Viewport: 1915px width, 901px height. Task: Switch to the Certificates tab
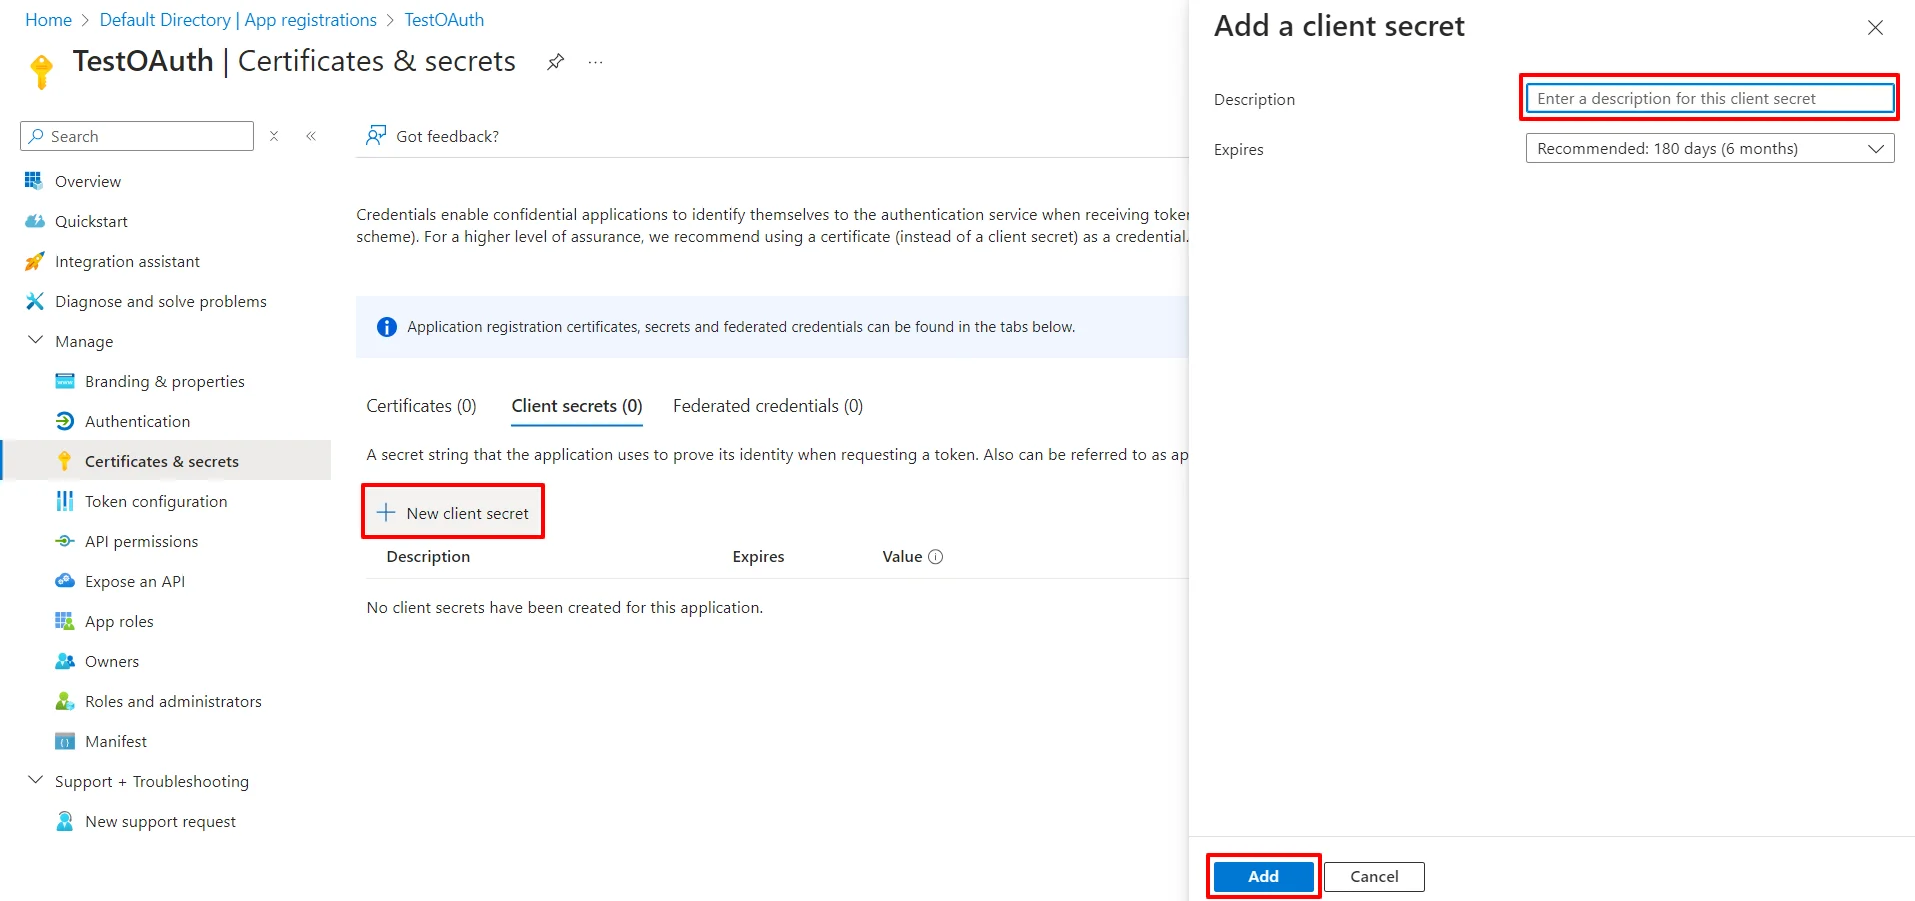(420, 406)
